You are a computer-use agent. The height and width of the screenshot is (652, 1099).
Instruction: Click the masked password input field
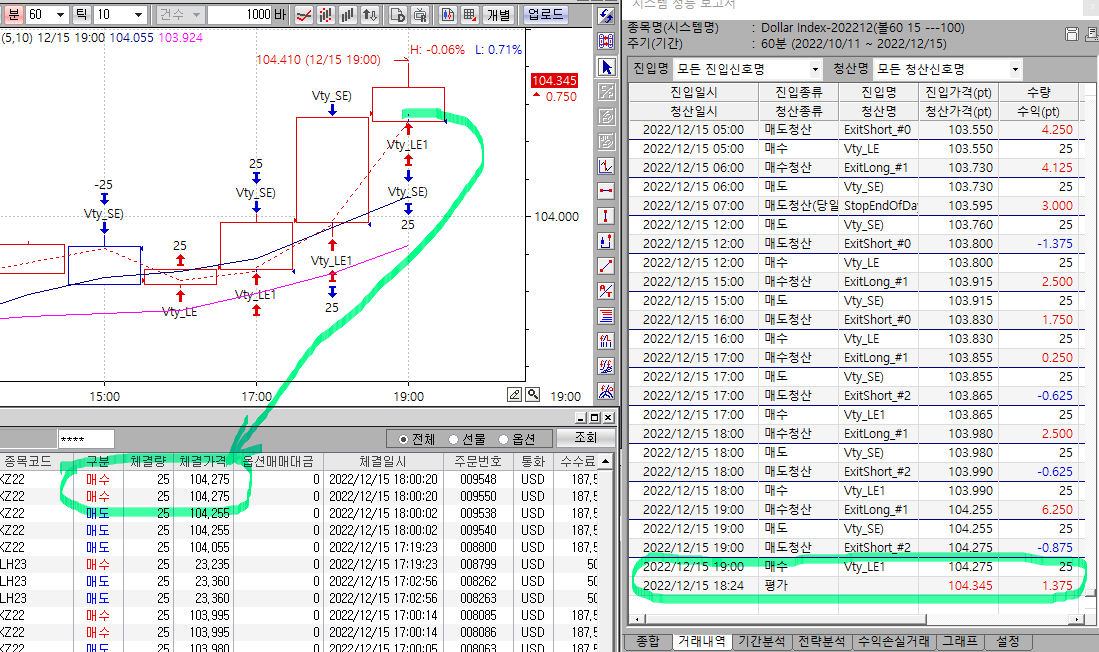click(86, 439)
